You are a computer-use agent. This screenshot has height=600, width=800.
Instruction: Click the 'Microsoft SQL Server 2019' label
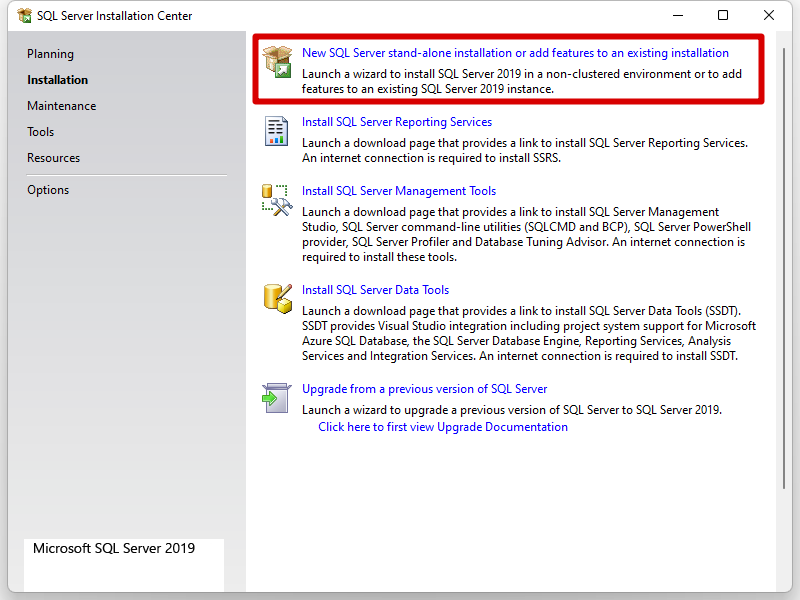tap(114, 548)
